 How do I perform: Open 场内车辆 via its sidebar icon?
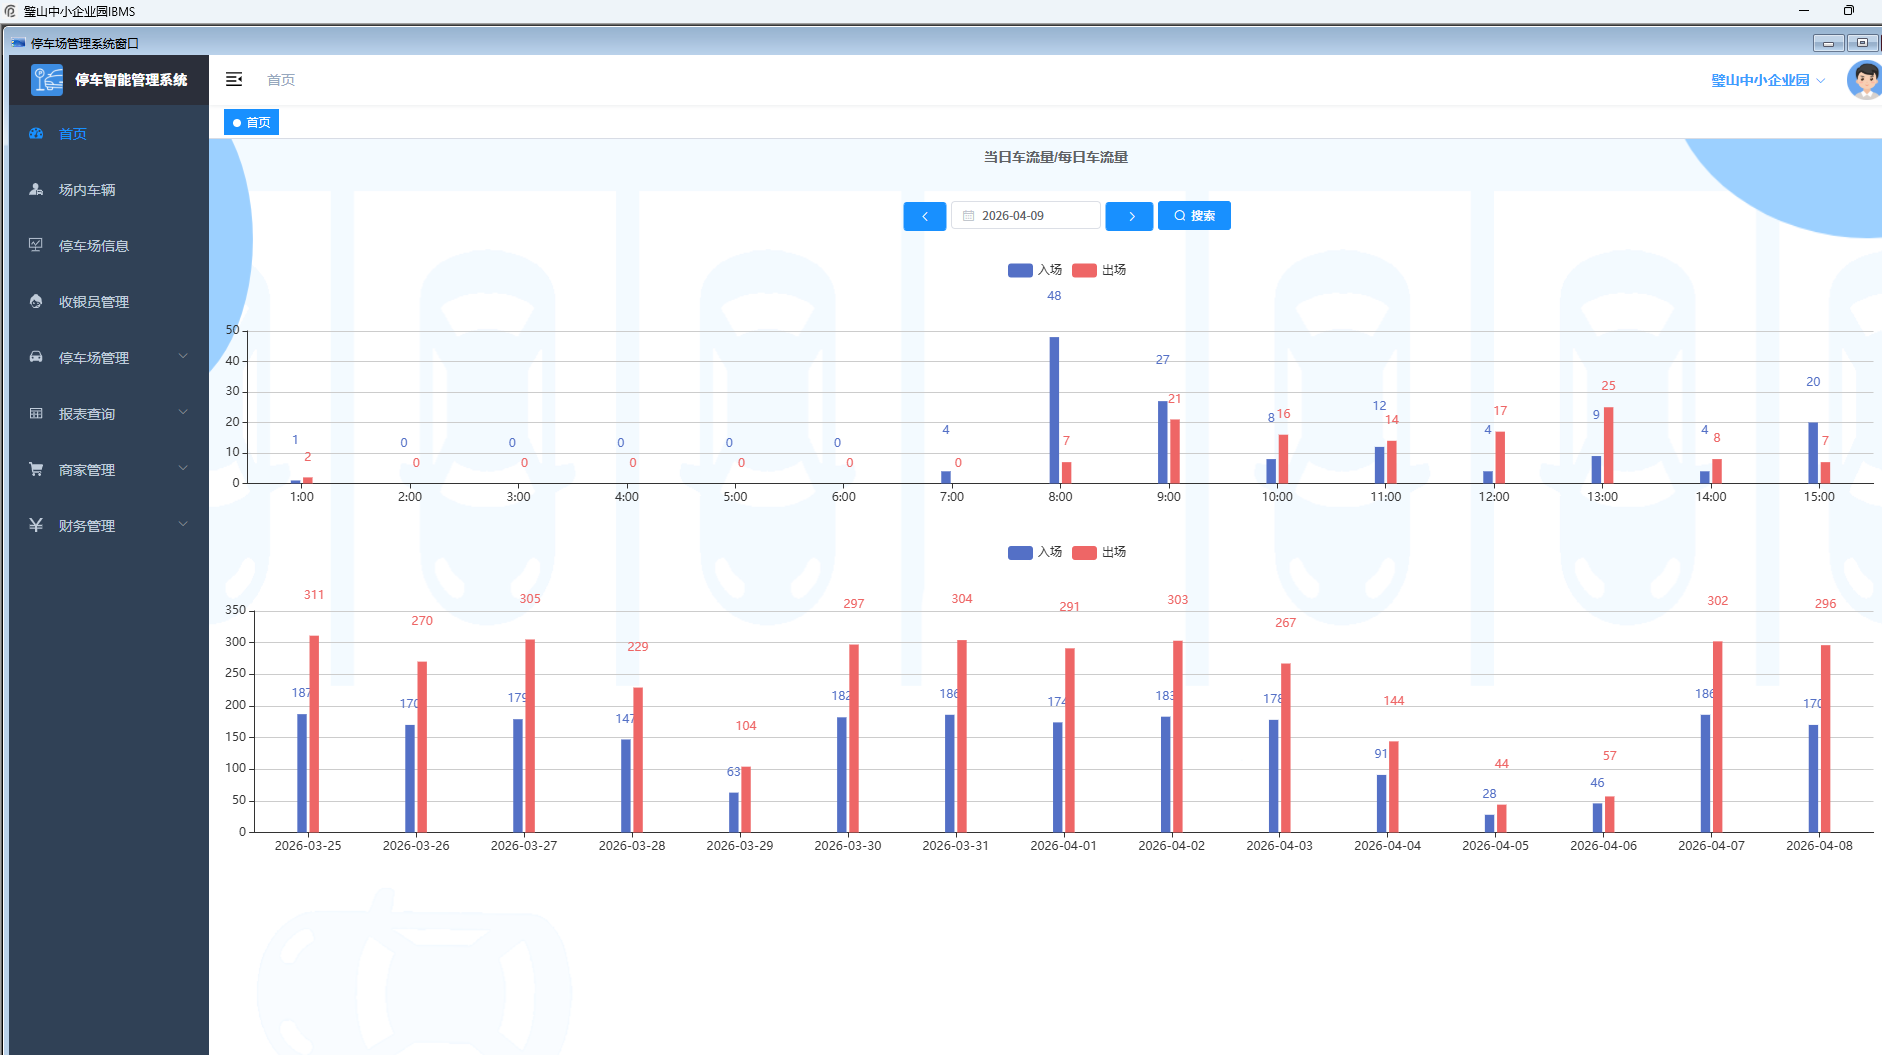36,189
